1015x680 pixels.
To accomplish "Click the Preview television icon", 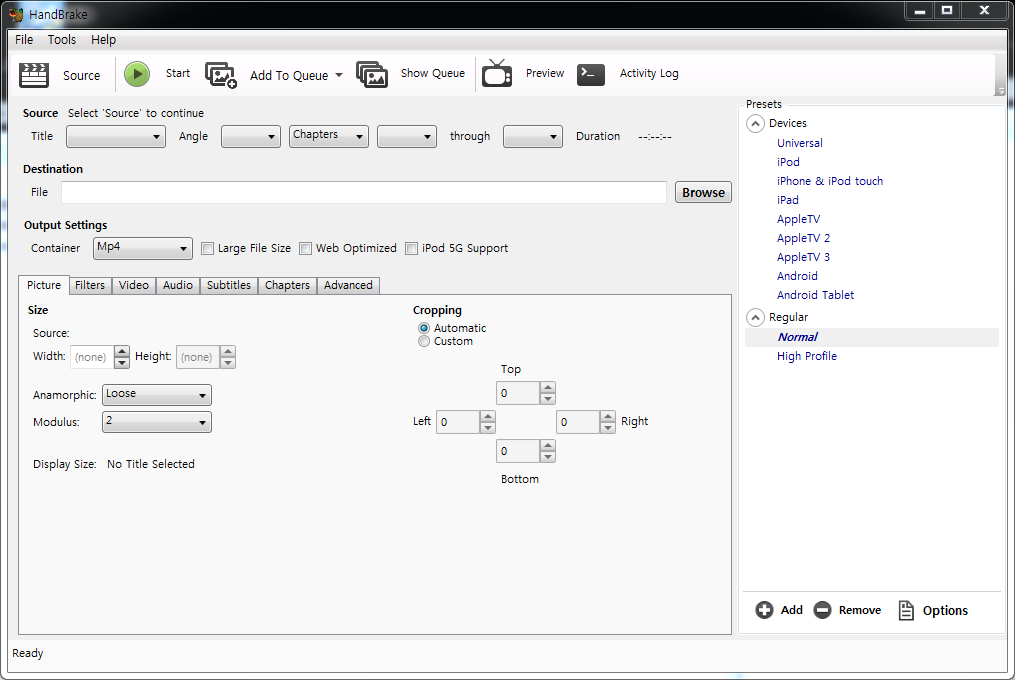I will (x=496, y=73).
